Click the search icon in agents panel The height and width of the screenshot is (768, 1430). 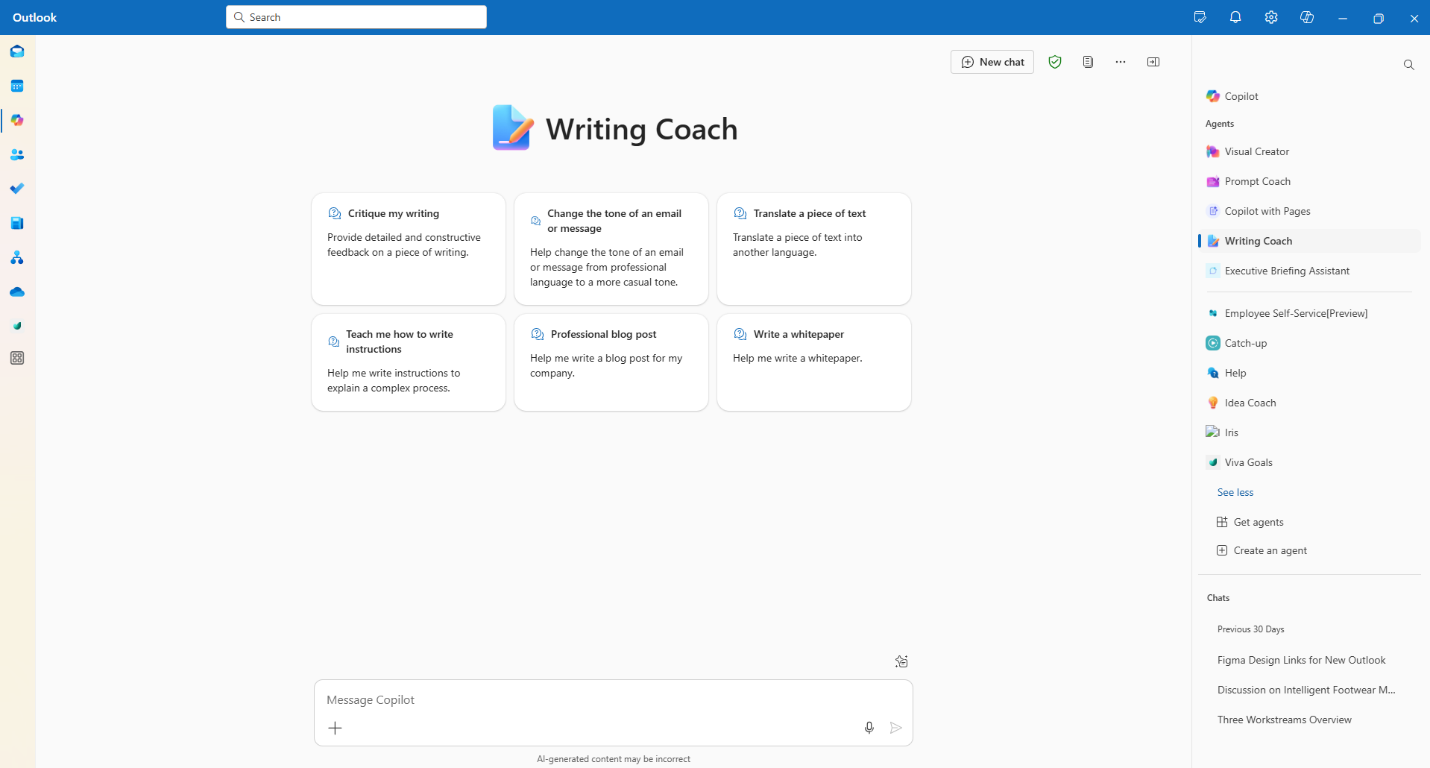point(1409,65)
